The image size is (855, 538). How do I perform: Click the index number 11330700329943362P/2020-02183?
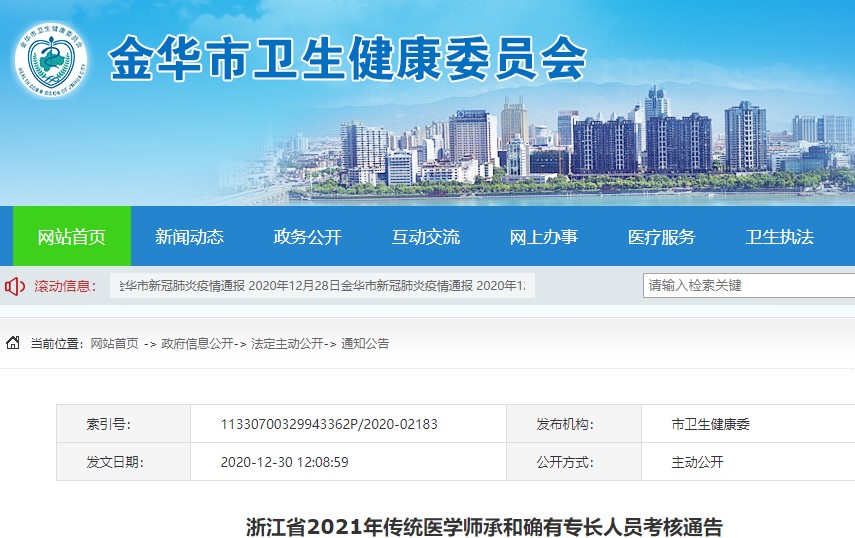[329, 424]
